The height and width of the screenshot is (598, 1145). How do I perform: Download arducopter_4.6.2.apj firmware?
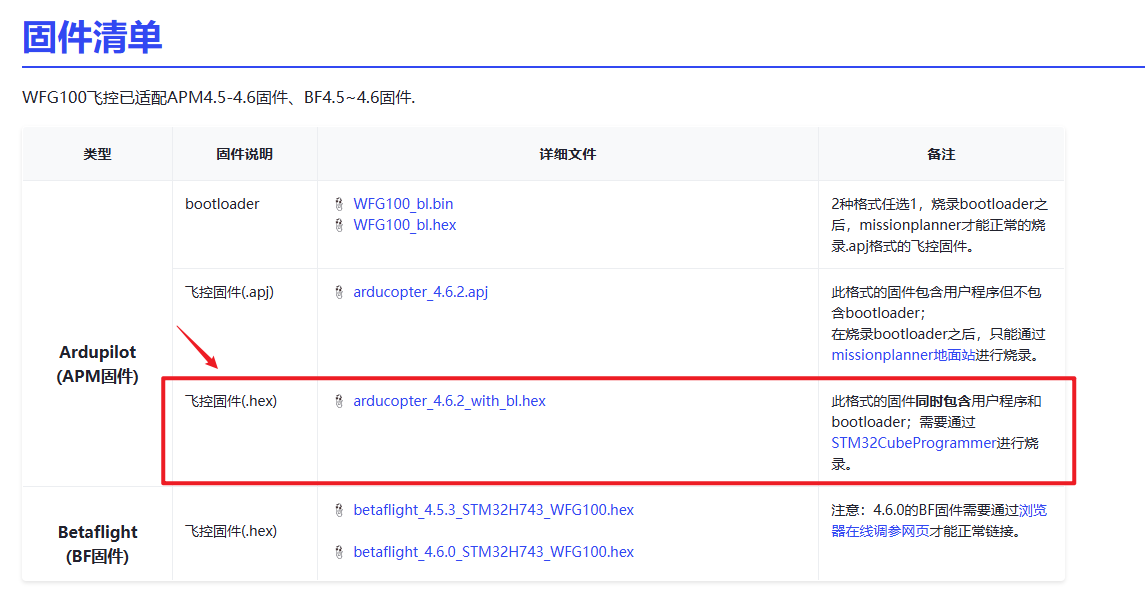click(420, 292)
